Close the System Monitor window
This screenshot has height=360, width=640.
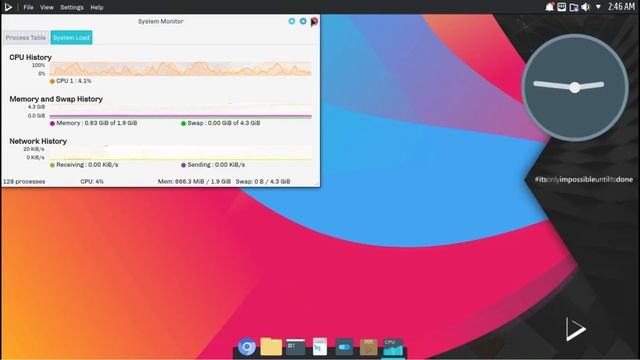(x=314, y=21)
